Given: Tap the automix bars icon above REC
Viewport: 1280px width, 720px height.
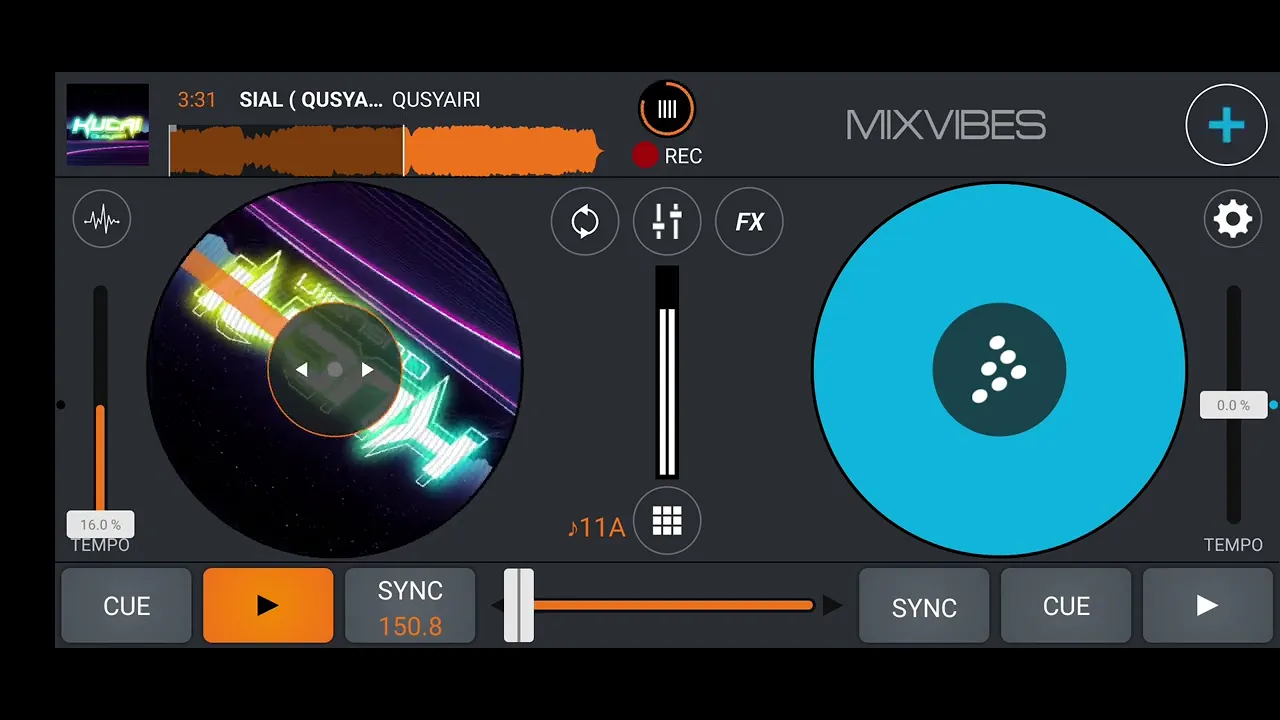Looking at the screenshot, I should [x=667, y=109].
